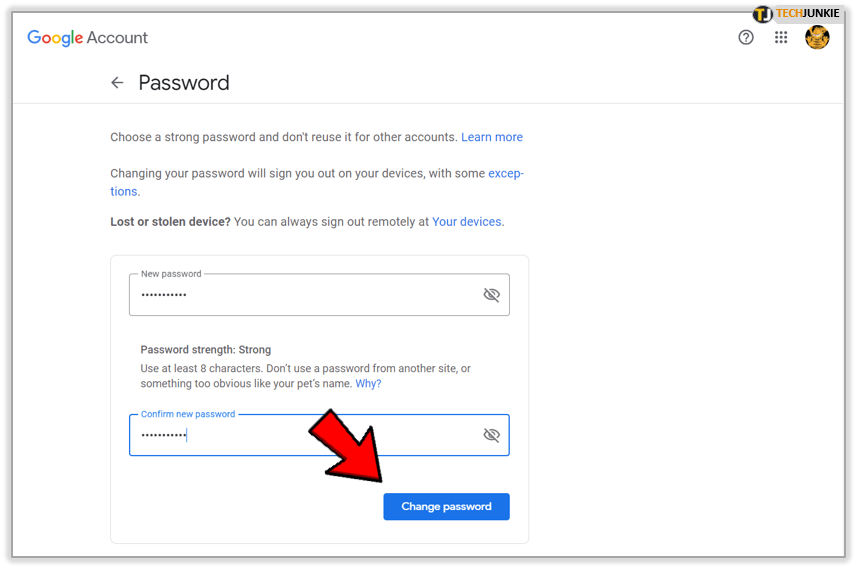Open the Learn more link

coord(492,137)
